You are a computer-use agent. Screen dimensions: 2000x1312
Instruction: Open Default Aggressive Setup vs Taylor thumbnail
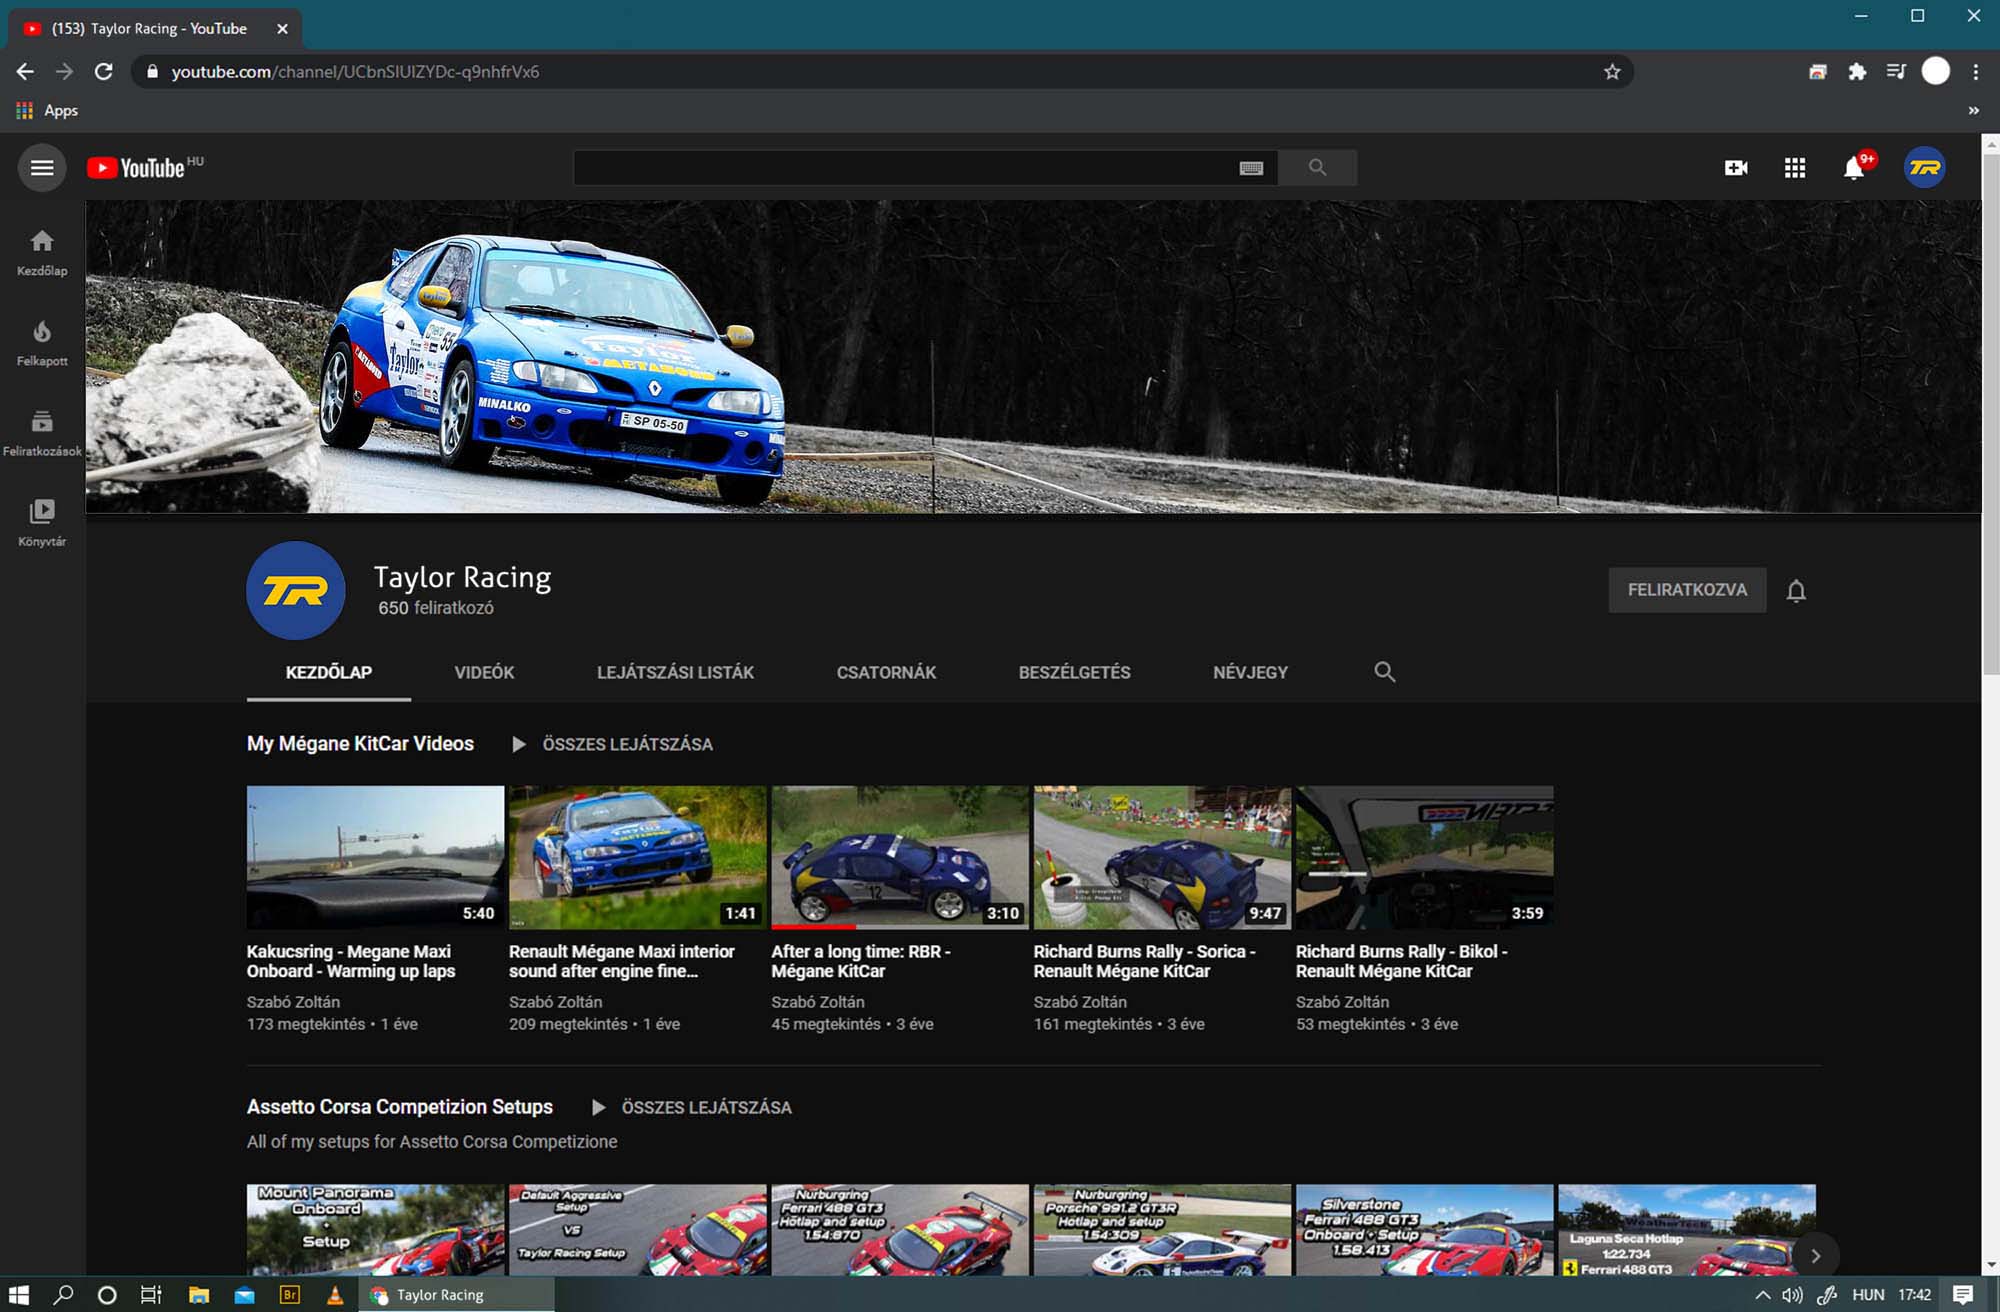637,1230
